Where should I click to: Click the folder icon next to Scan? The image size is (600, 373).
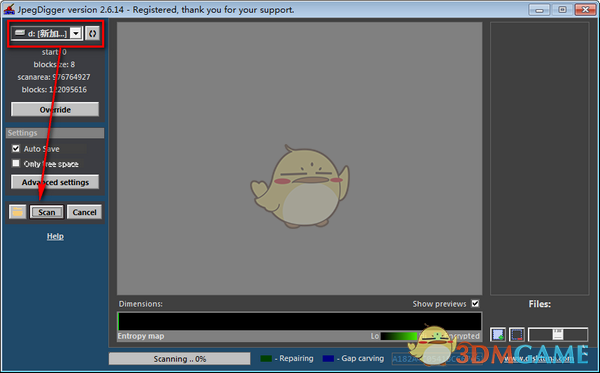tap(18, 212)
